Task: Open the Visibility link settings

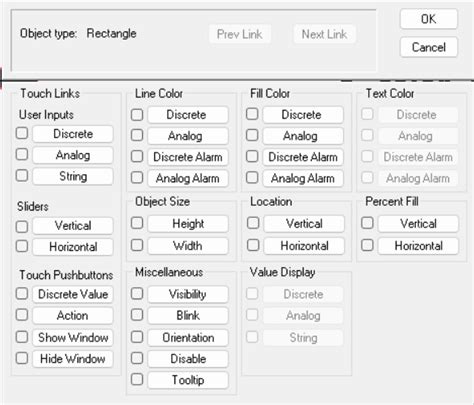Action: 188,294
